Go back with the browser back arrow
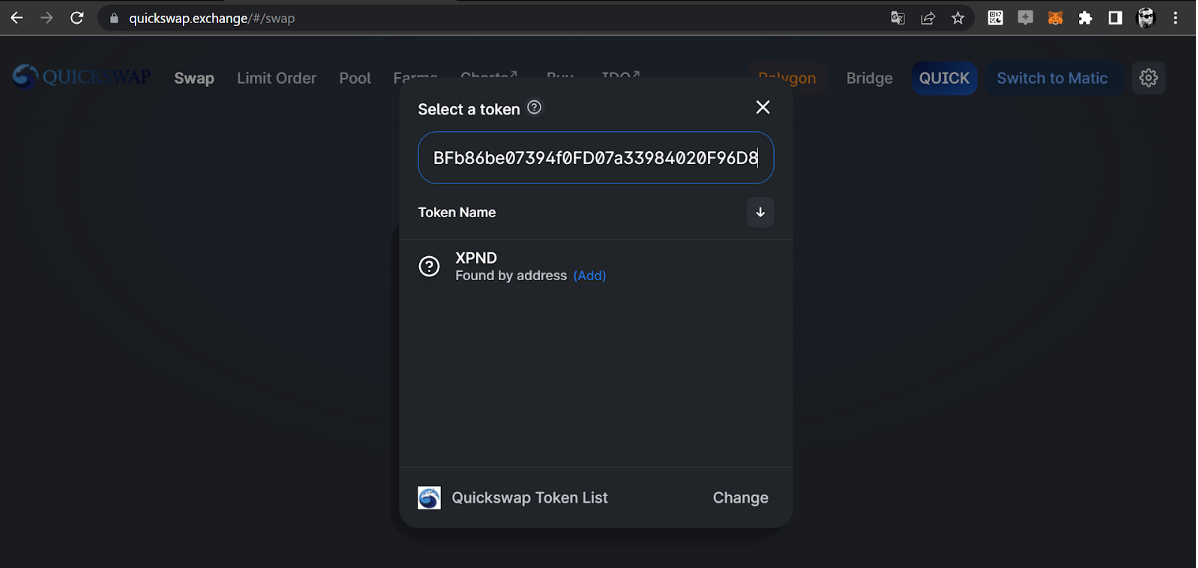The image size is (1198, 568). click(x=17, y=18)
